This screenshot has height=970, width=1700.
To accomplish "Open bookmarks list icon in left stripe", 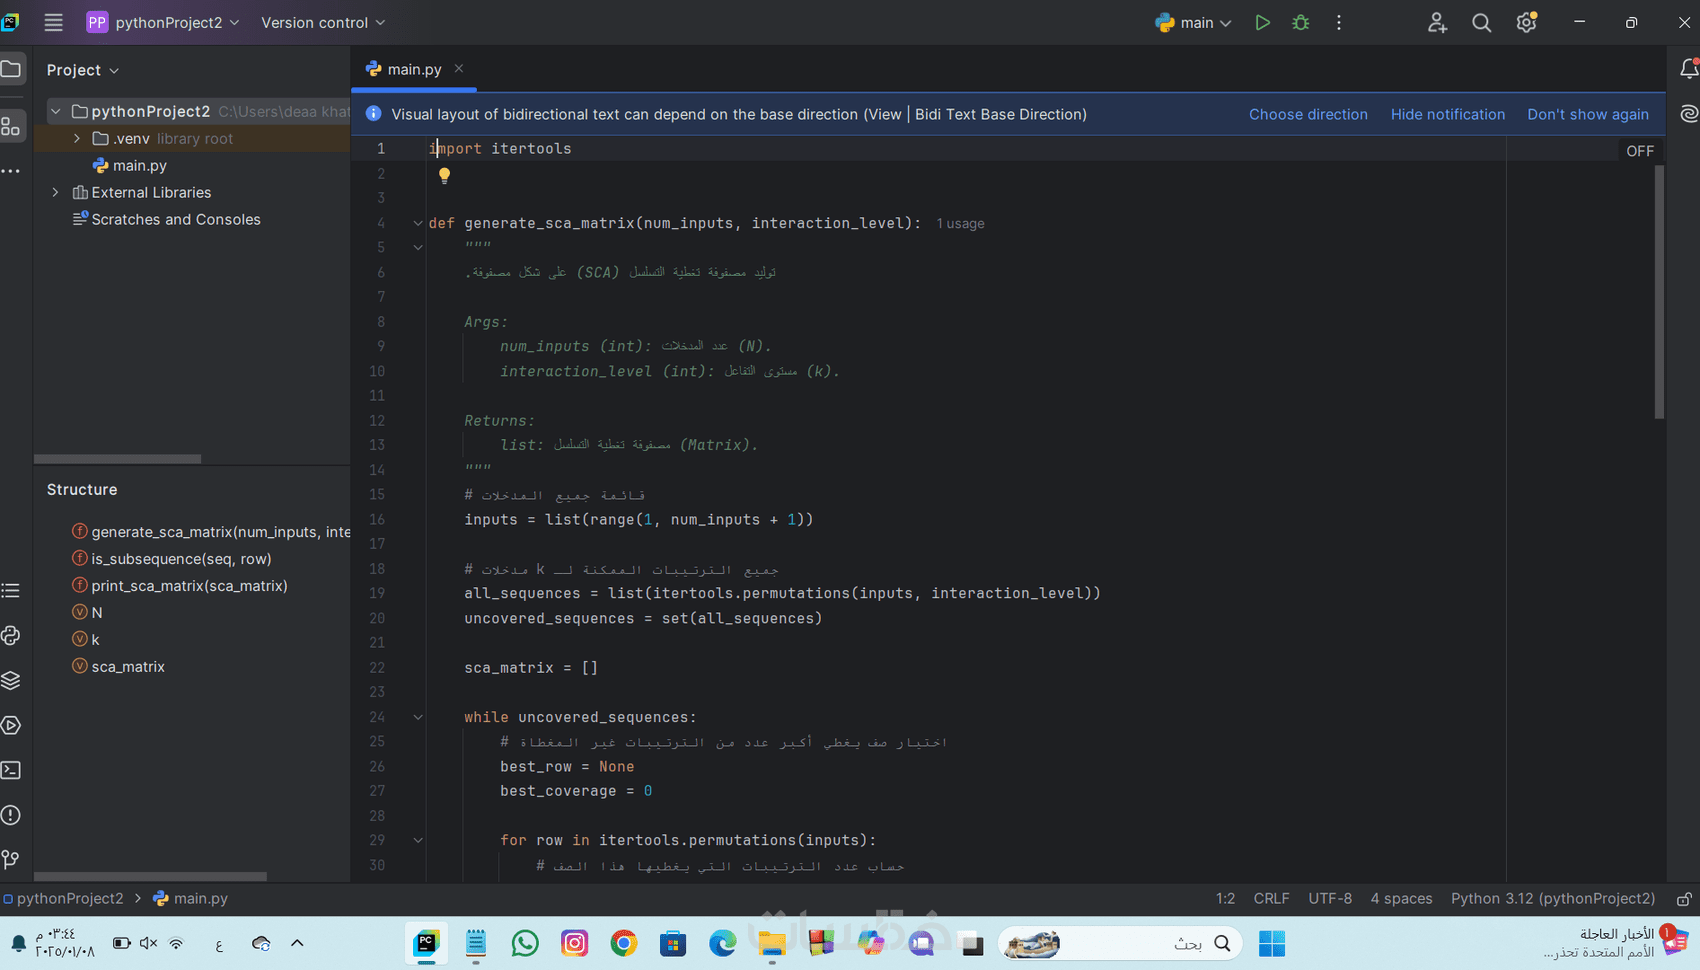I will [x=11, y=591].
